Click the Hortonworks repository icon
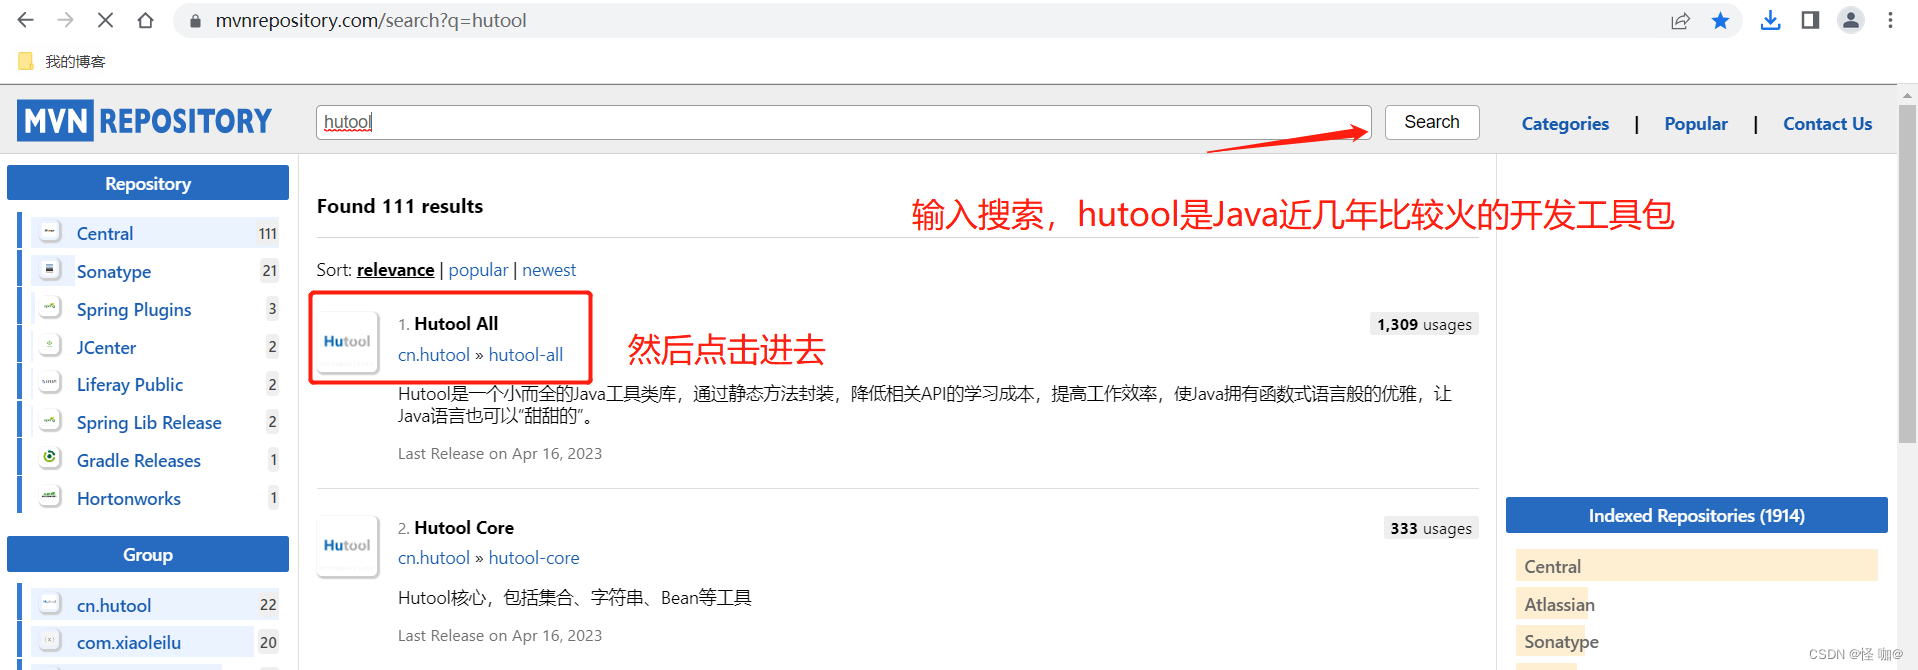Viewport: 1918px width, 670px height. 50,497
